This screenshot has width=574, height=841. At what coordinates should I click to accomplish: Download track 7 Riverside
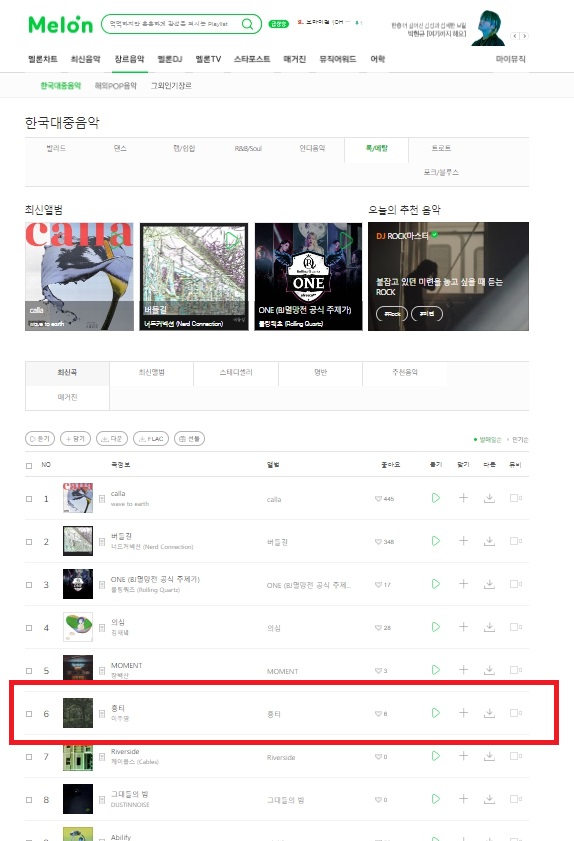tap(489, 756)
